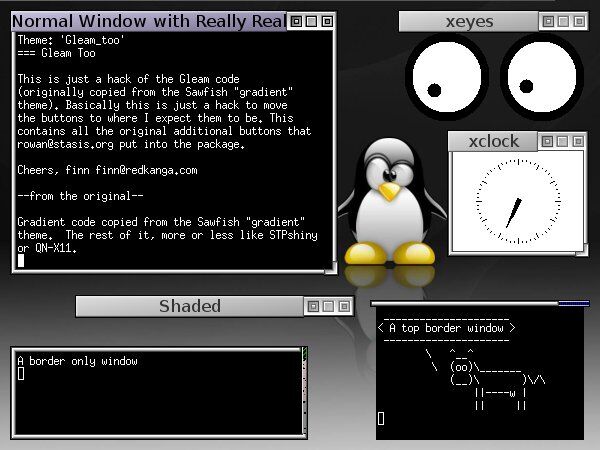Click the blank middle button on Normal Window titlebar
The height and width of the screenshot is (450, 600).
pos(311,21)
